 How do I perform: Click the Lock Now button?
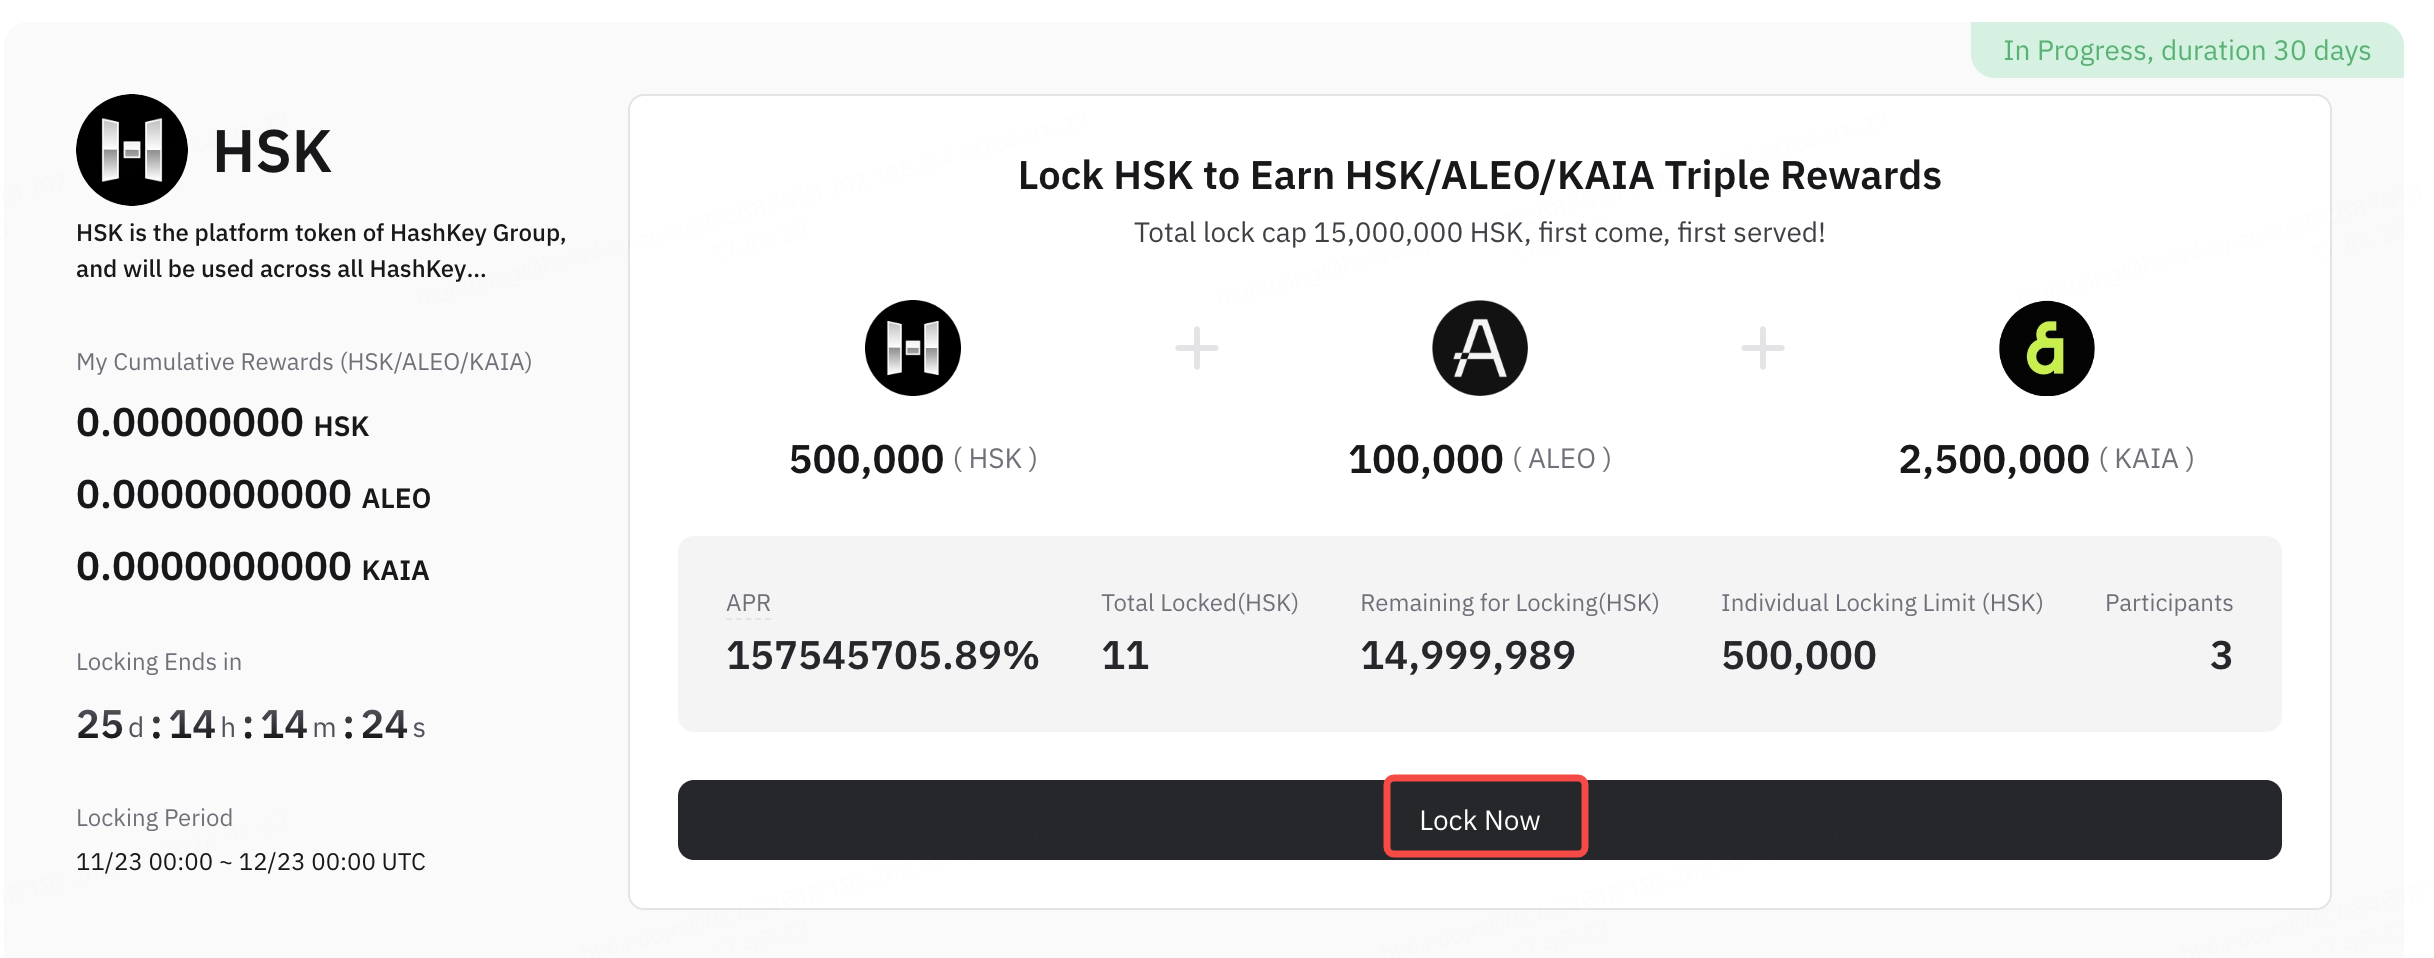coord(1480,820)
